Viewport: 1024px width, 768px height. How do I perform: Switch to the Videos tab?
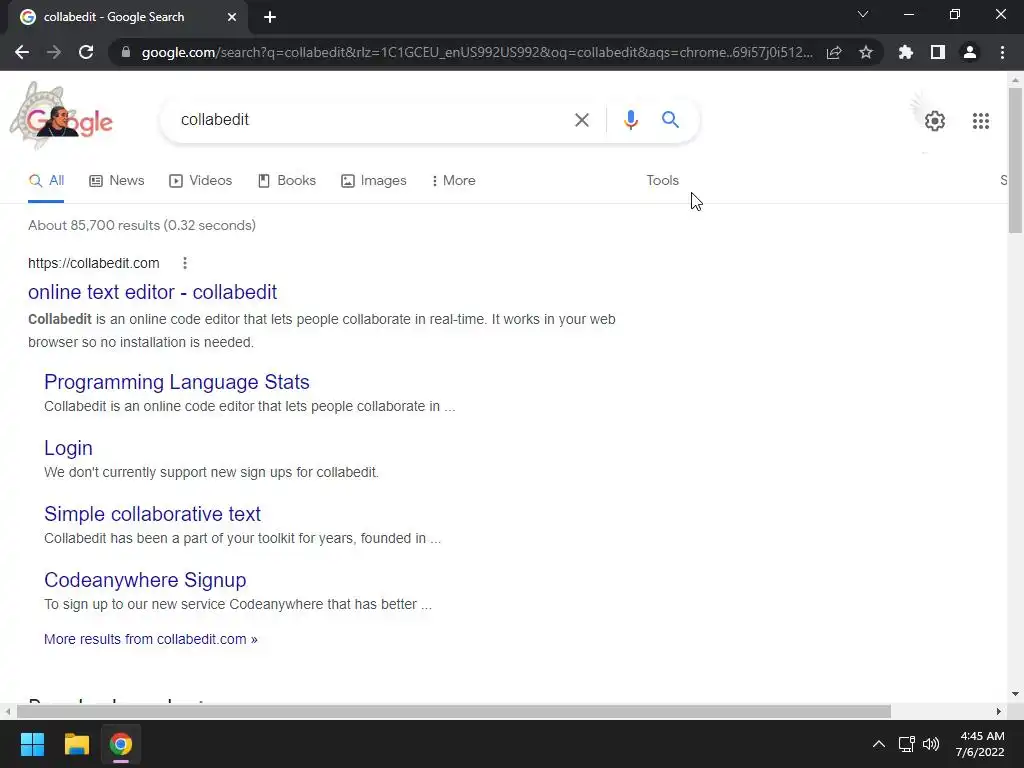pos(200,181)
